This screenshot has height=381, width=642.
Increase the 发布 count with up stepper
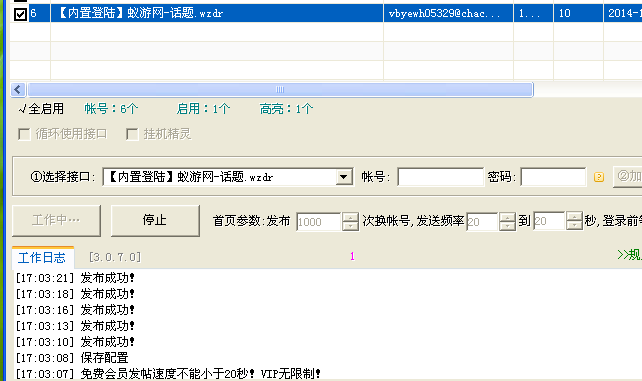[350, 217]
